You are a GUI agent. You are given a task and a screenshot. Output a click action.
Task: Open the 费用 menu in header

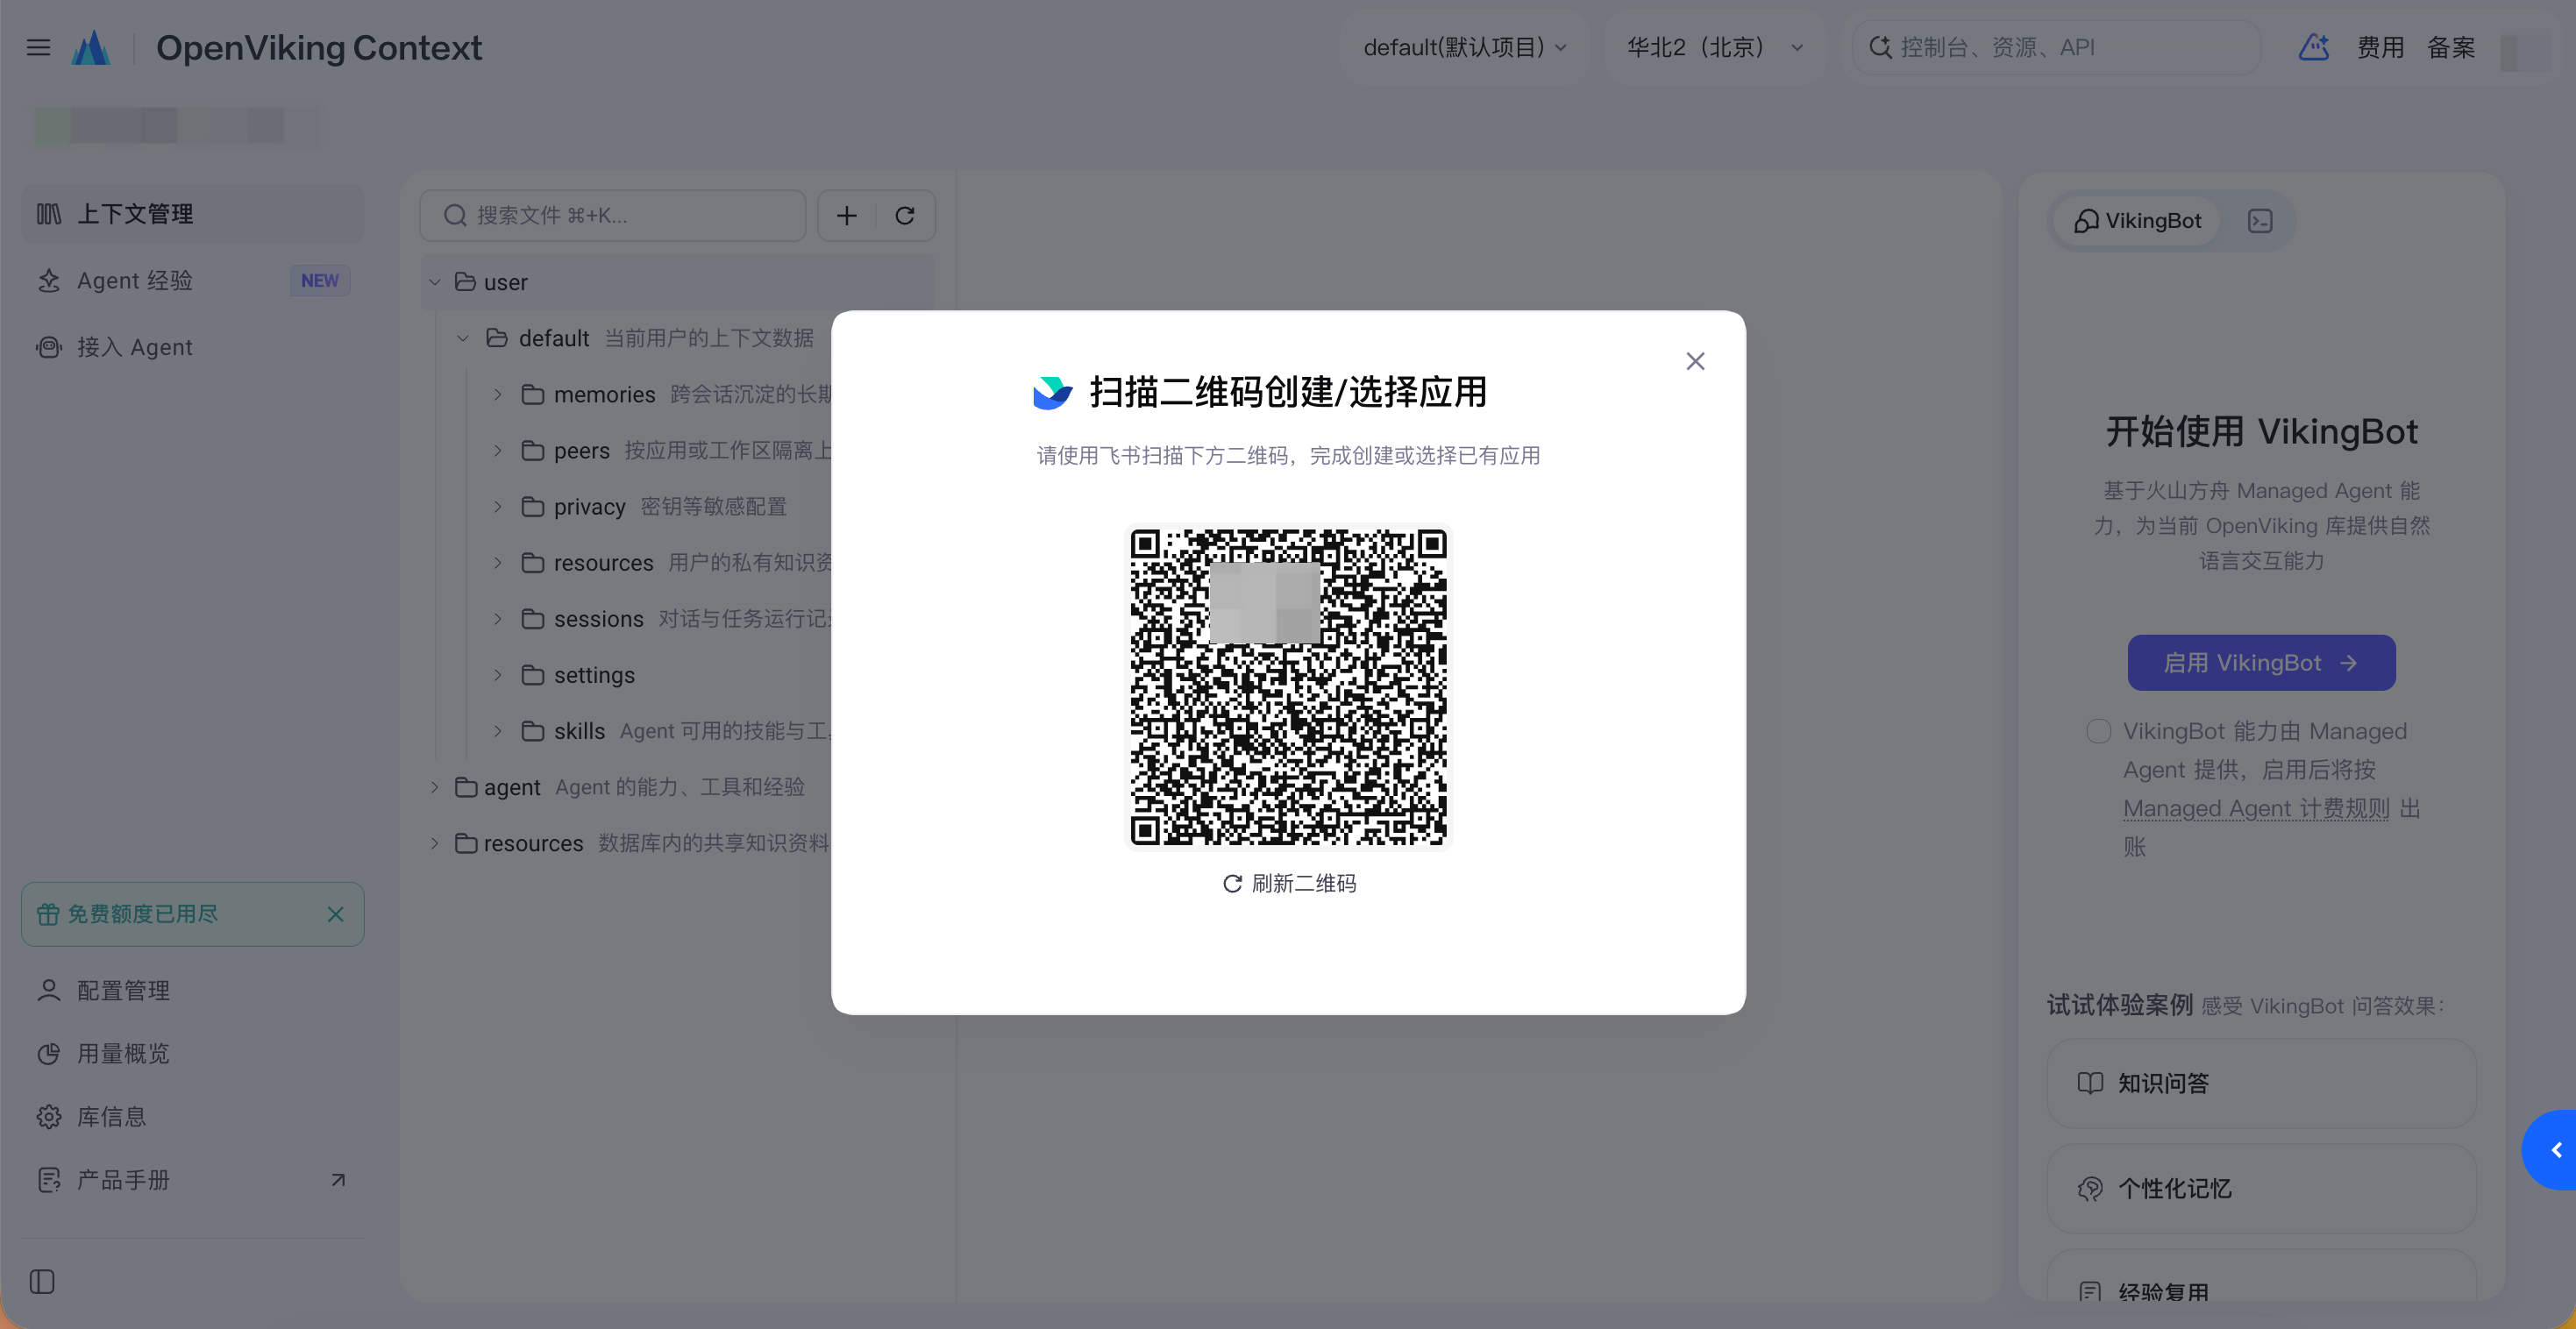2380,47
